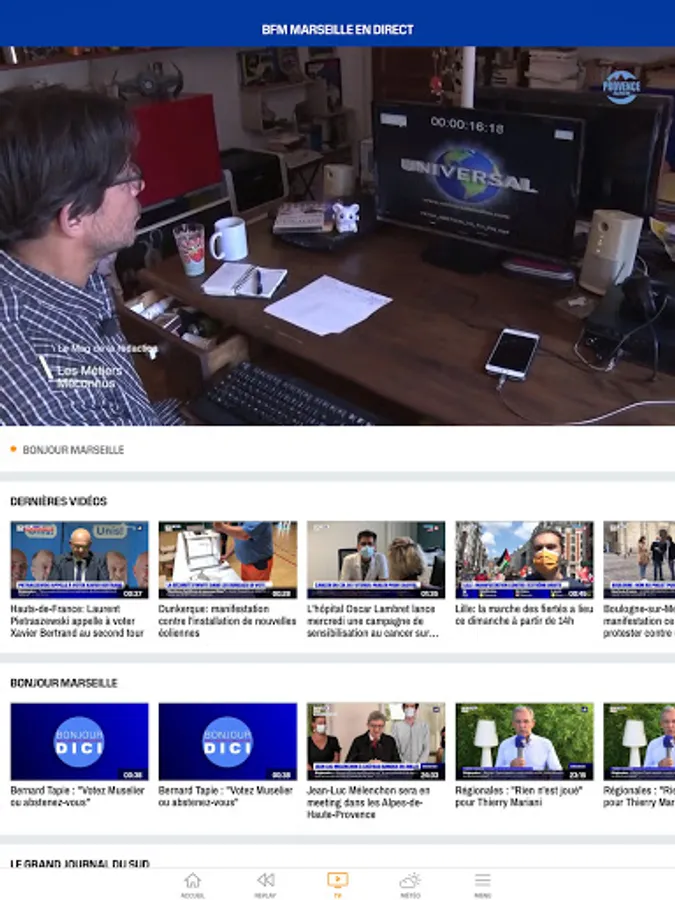Viewport: 675px width, 900px height.
Task: Open the Laurent Pietraszewski video thumbnail
Action: (x=79, y=560)
